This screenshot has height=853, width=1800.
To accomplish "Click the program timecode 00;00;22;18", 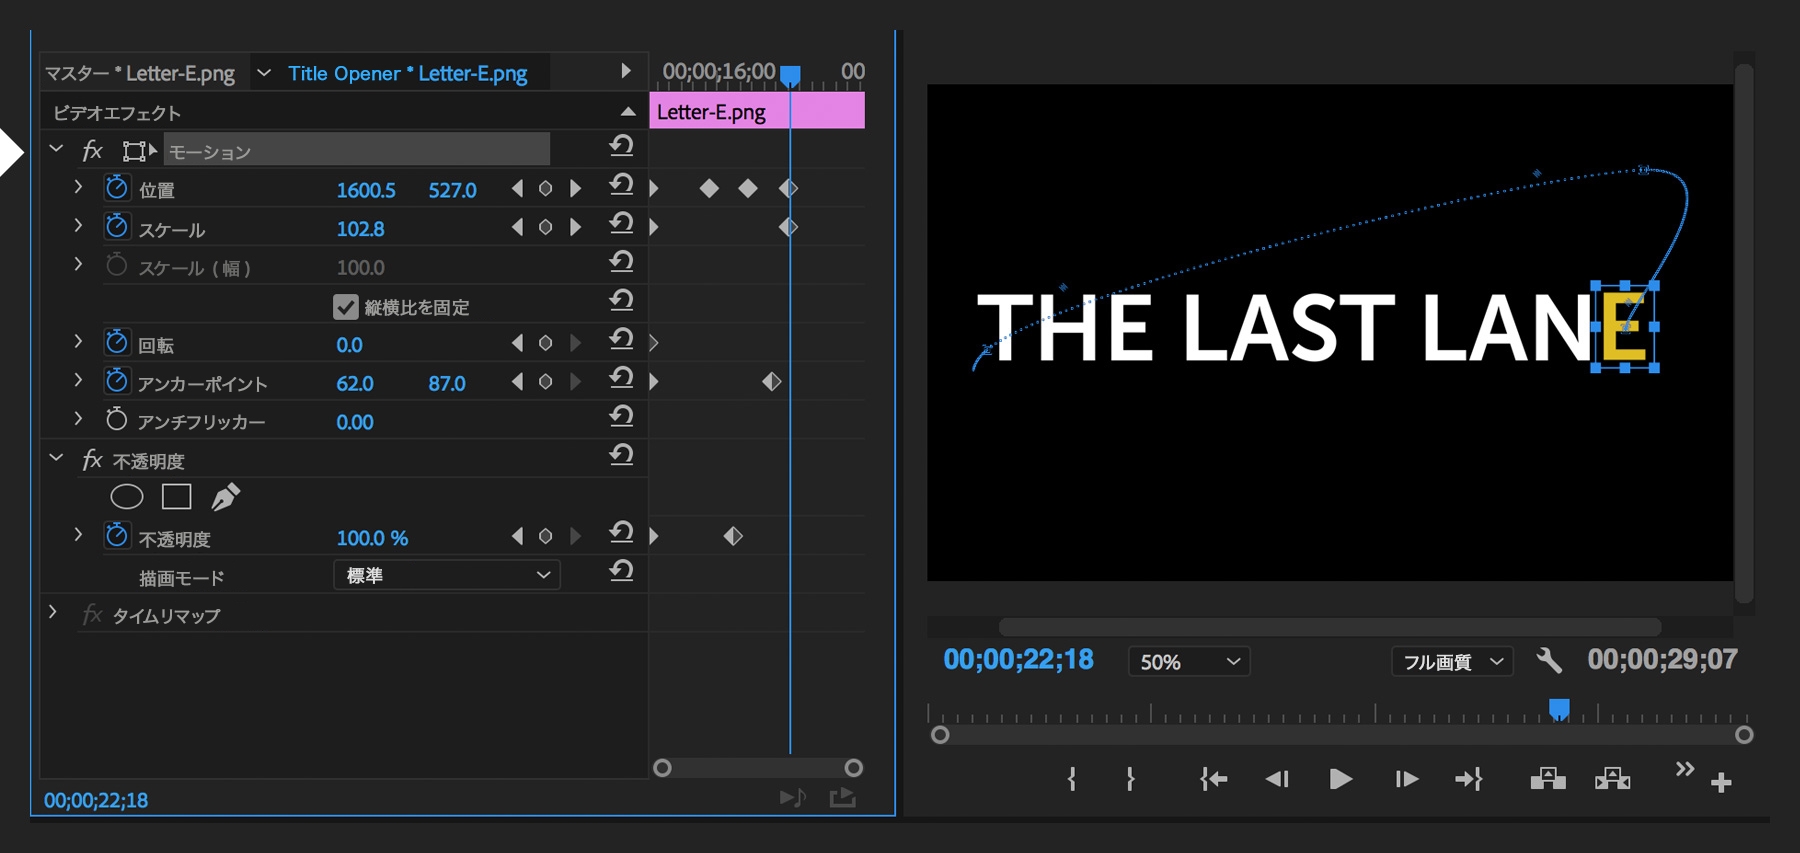I will (1019, 660).
